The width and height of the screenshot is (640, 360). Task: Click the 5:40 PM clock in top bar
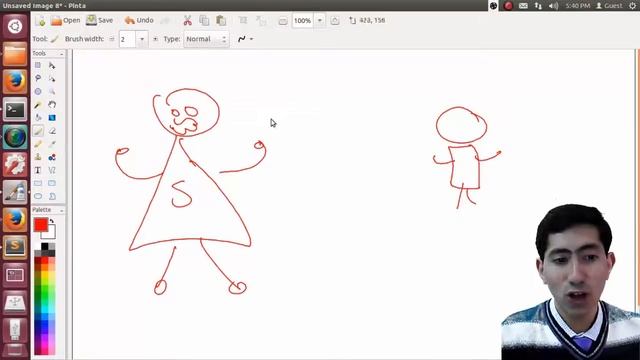click(x=577, y=6)
